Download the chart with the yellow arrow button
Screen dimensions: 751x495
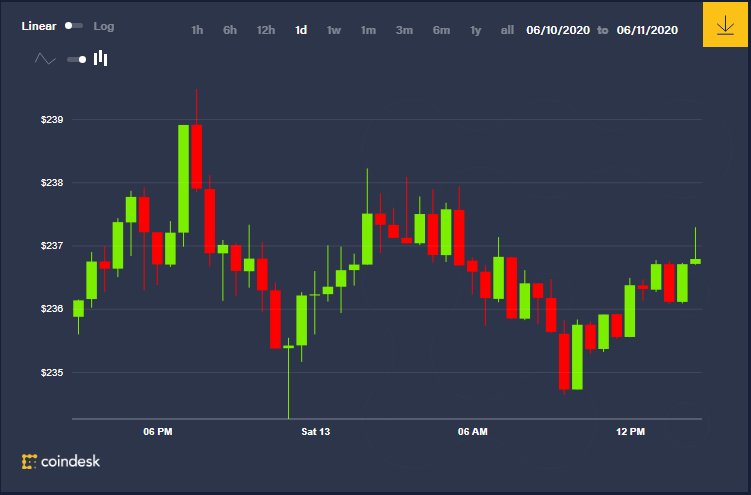point(725,24)
